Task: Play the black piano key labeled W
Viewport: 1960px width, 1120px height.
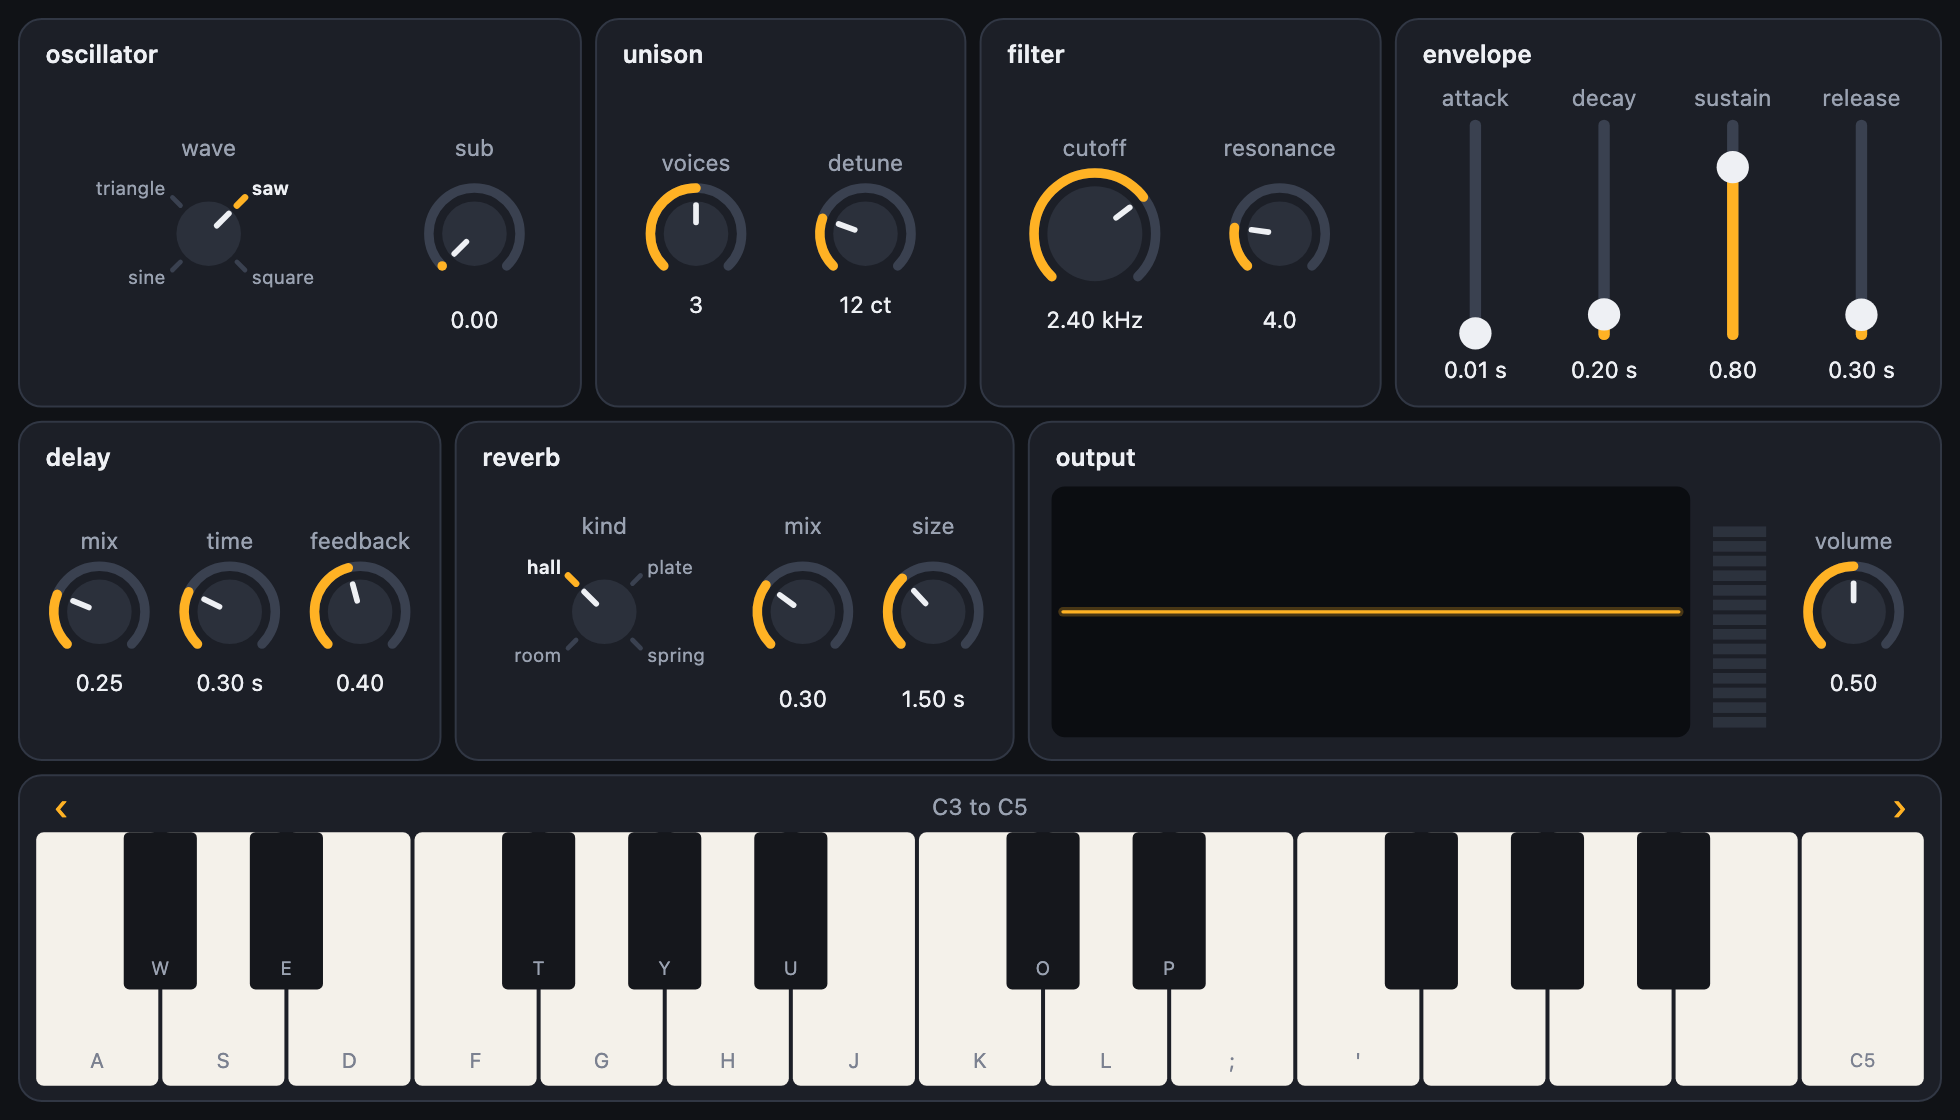Action: point(160,910)
